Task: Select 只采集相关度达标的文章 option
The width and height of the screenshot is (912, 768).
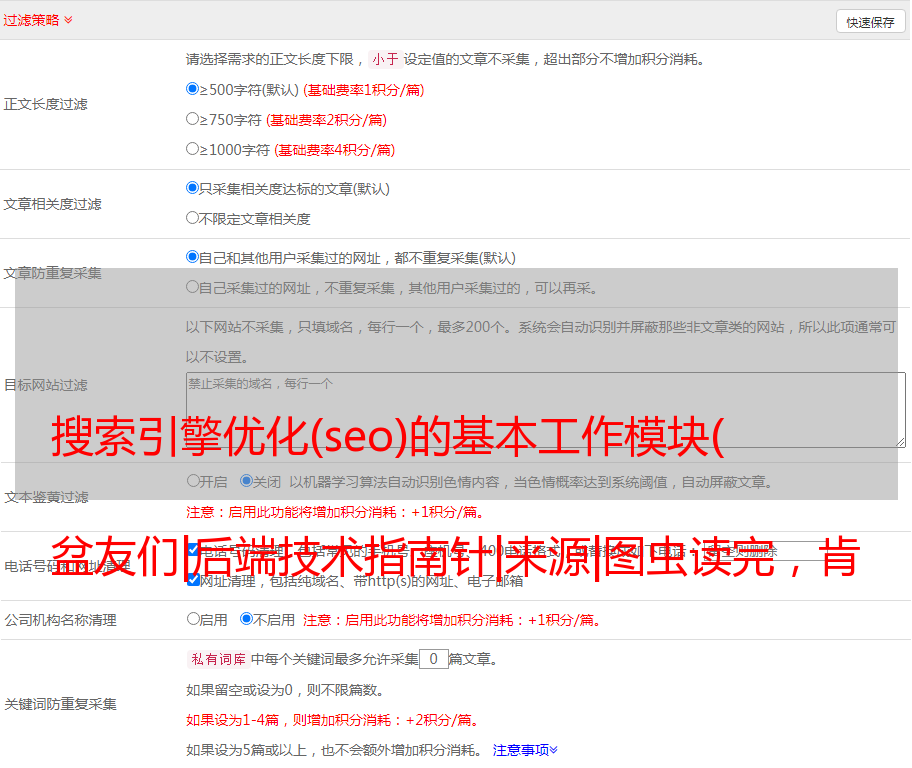Action: (x=193, y=188)
